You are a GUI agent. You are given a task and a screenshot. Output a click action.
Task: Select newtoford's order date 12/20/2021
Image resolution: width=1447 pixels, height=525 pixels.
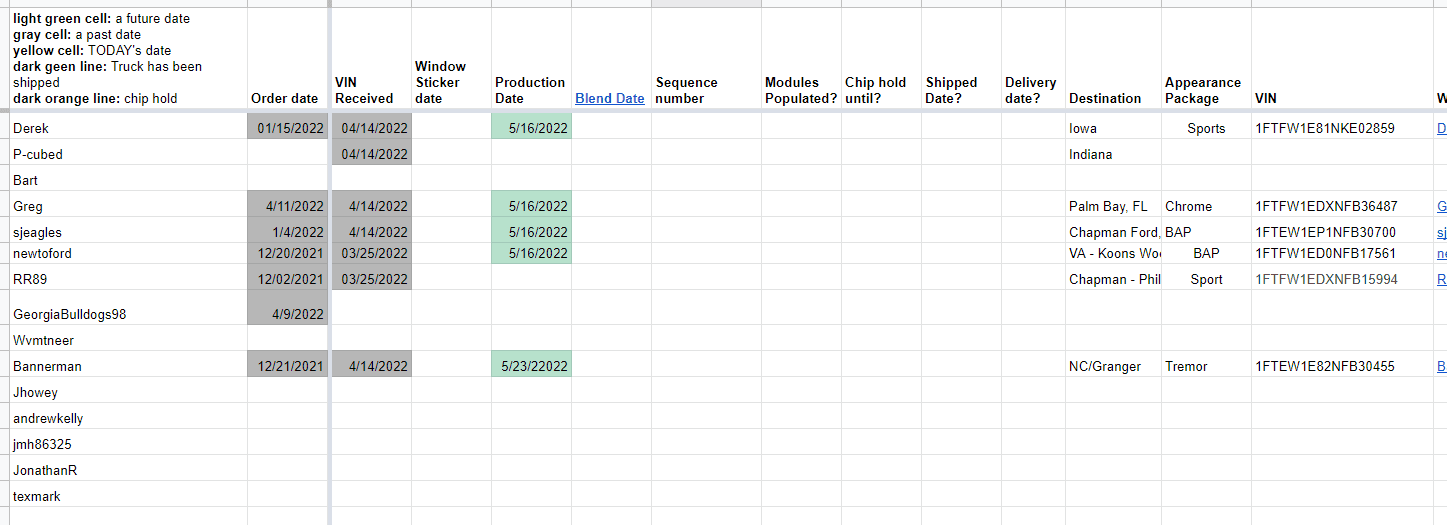pos(289,253)
